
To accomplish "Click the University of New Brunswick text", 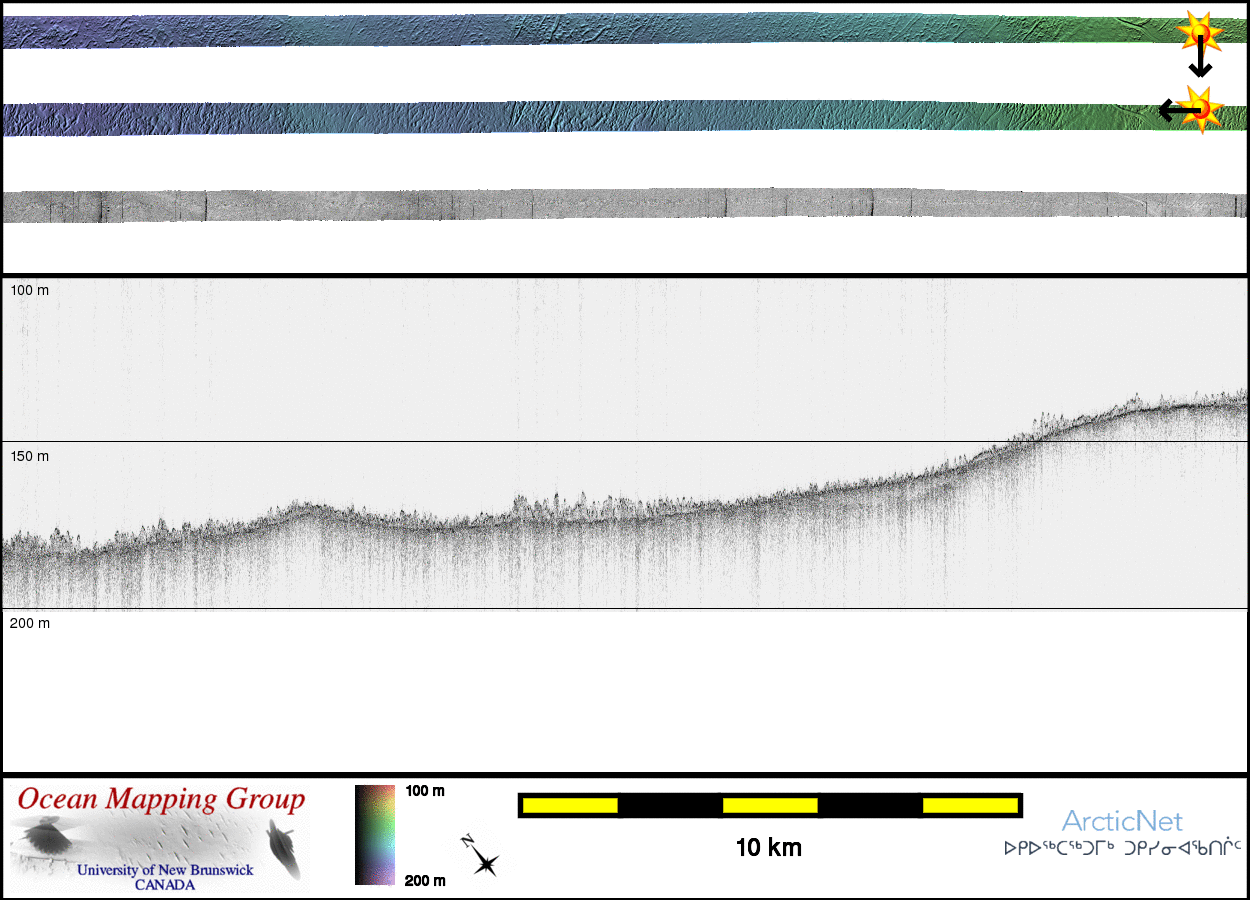I will (165, 870).
